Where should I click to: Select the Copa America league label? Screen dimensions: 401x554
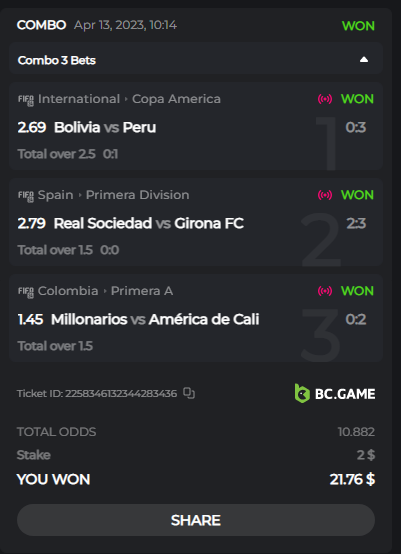(x=176, y=99)
